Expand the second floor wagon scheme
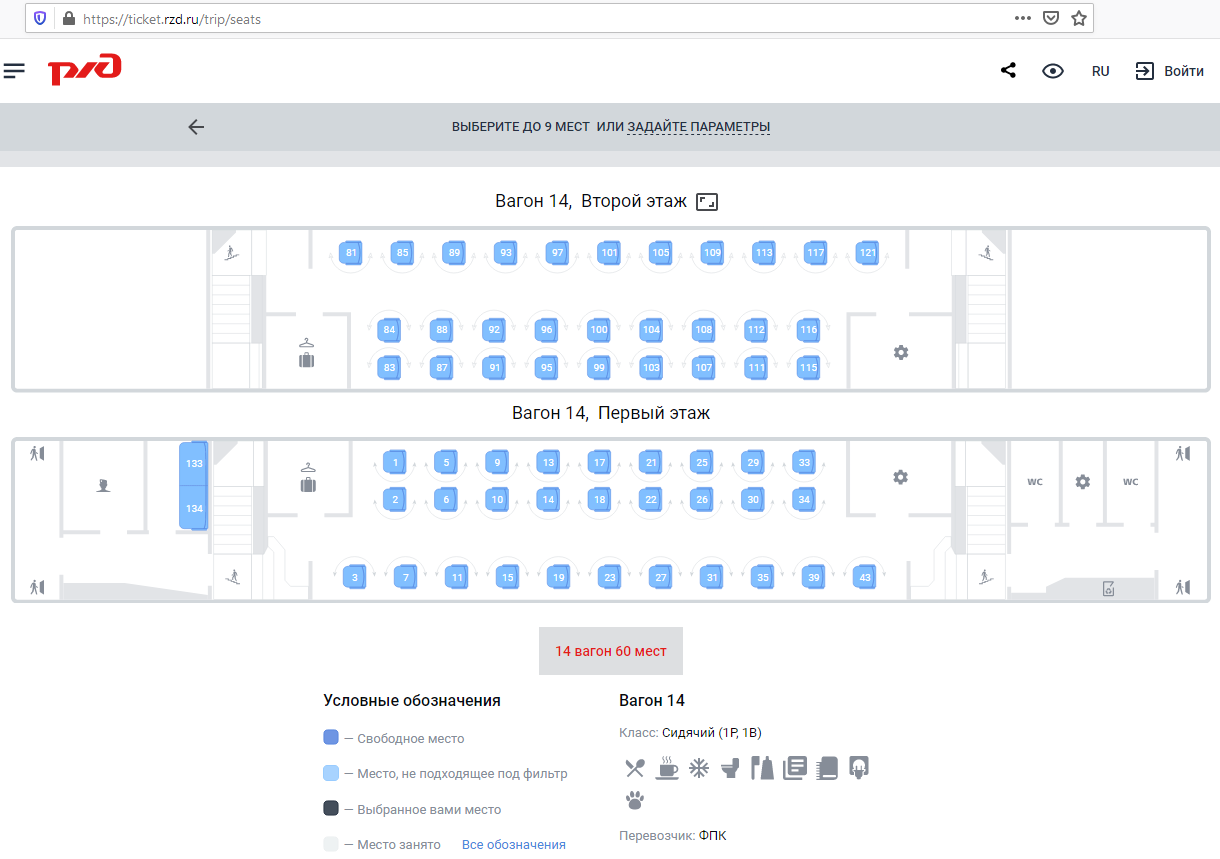 point(707,202)
